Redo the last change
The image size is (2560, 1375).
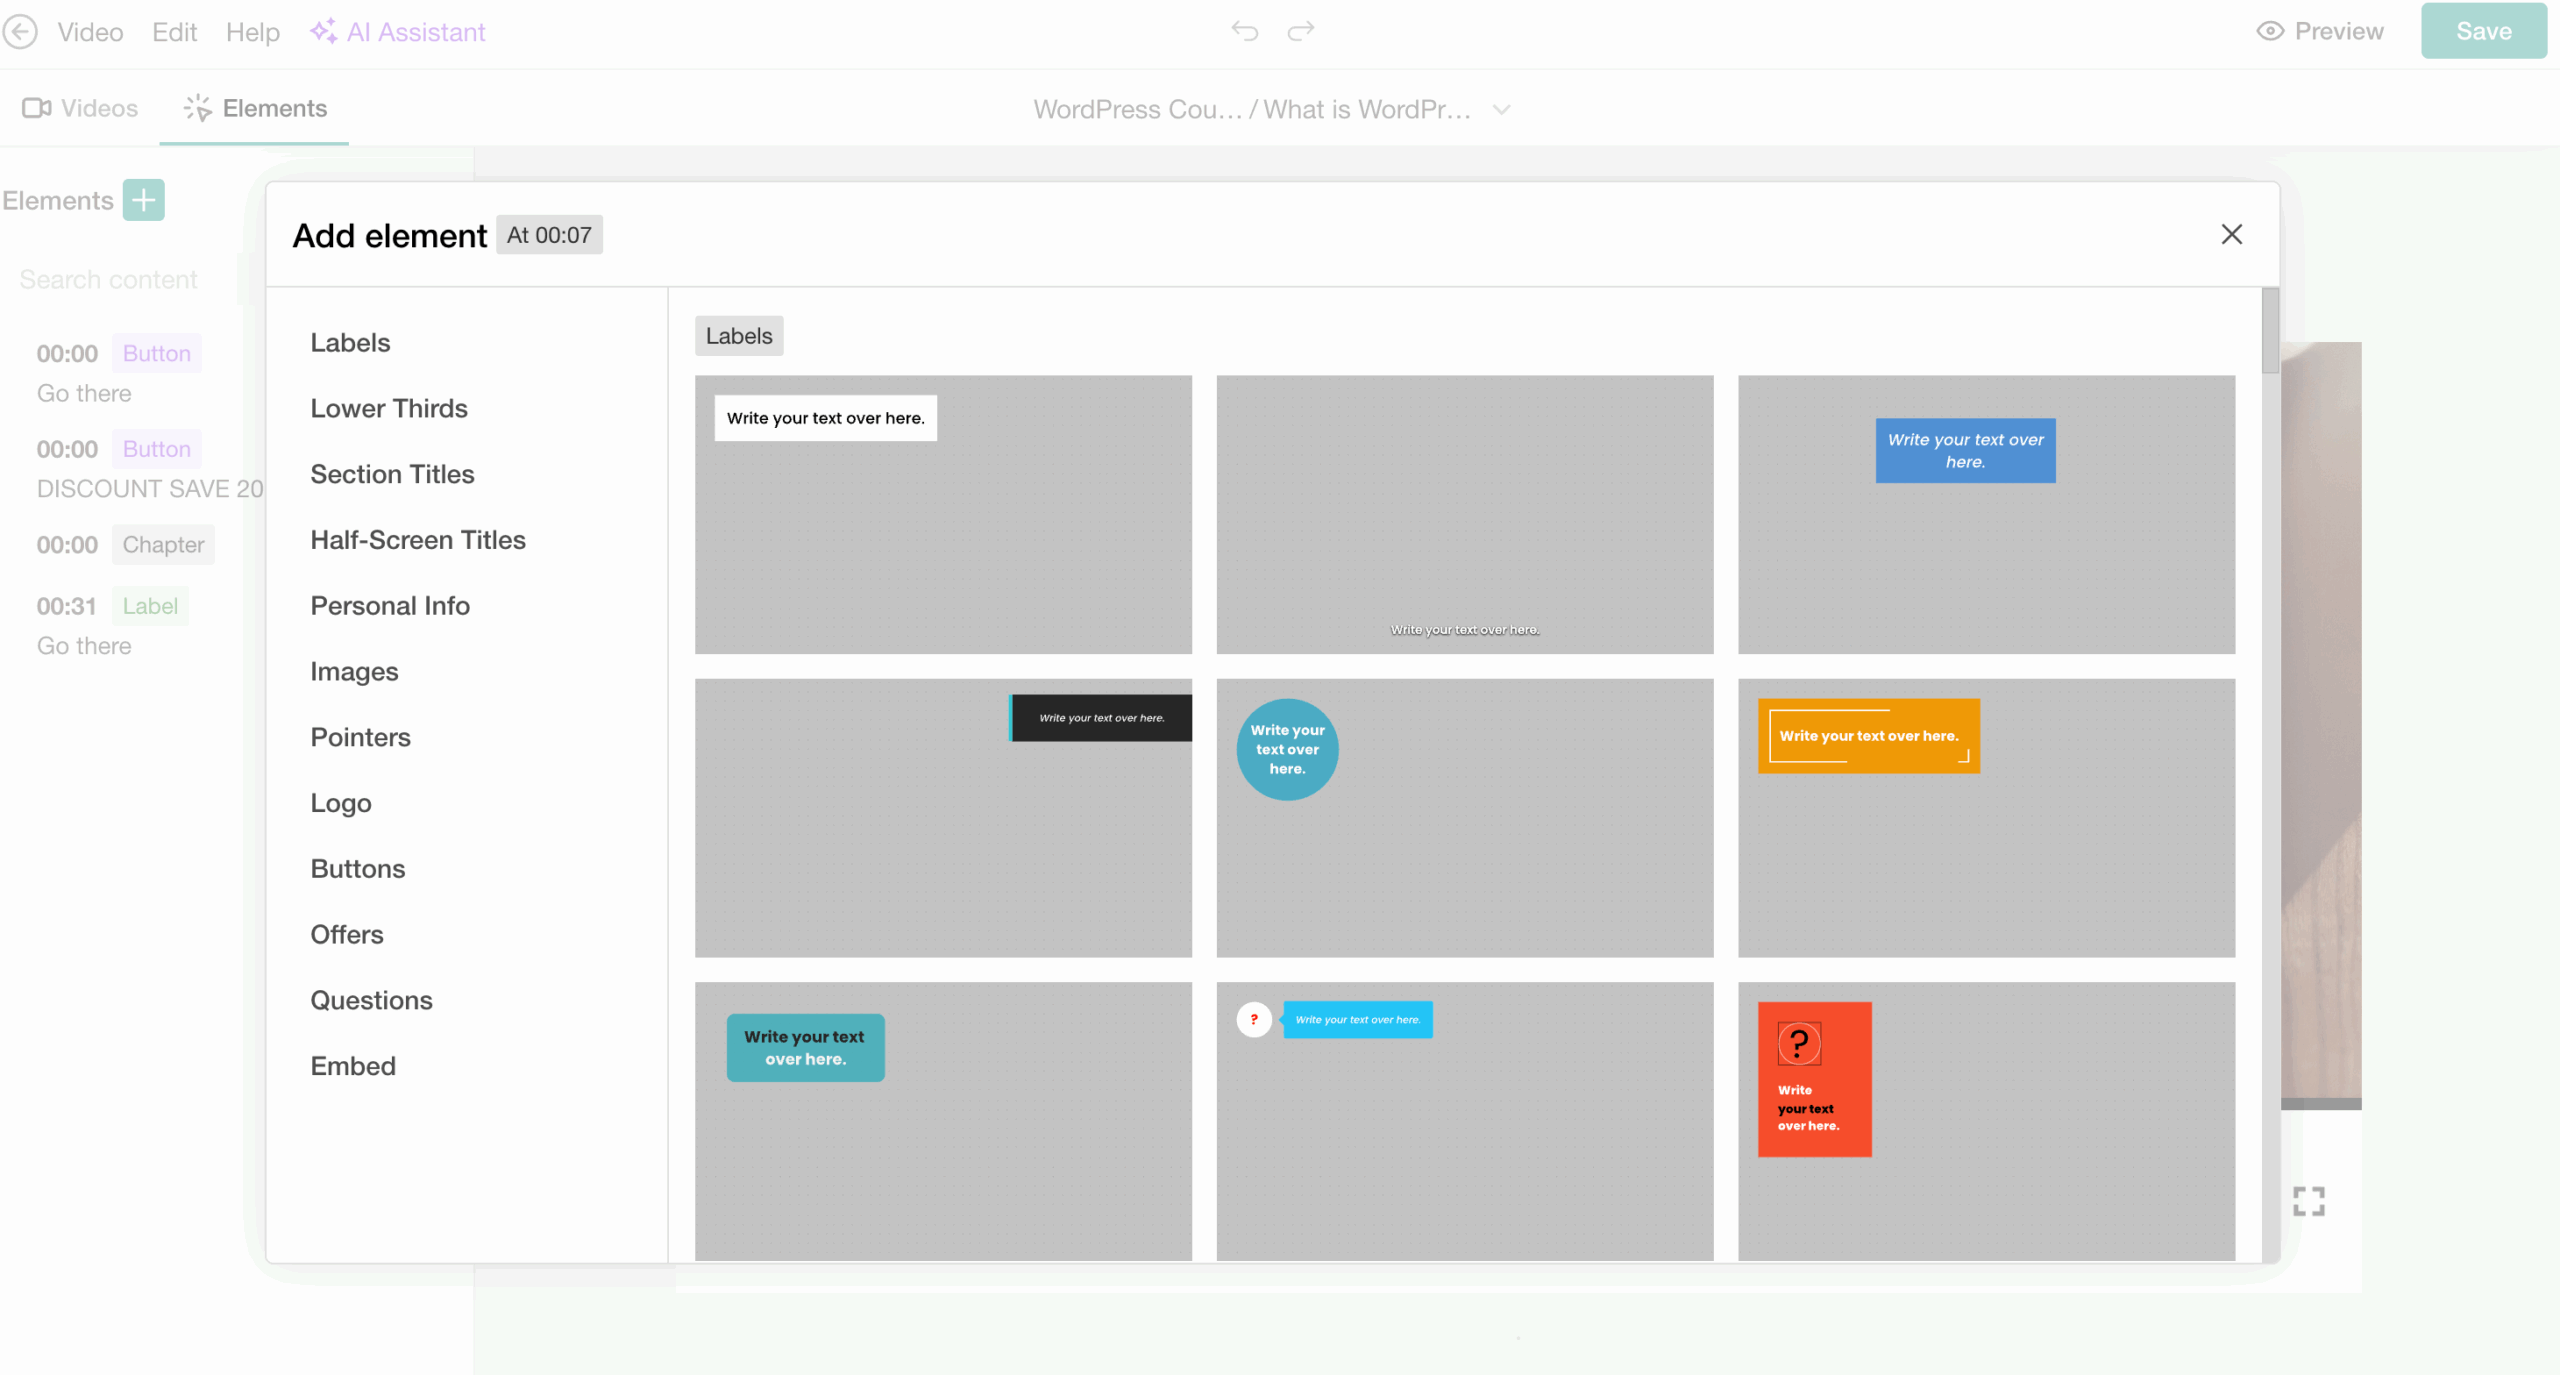coord(1301,31)
